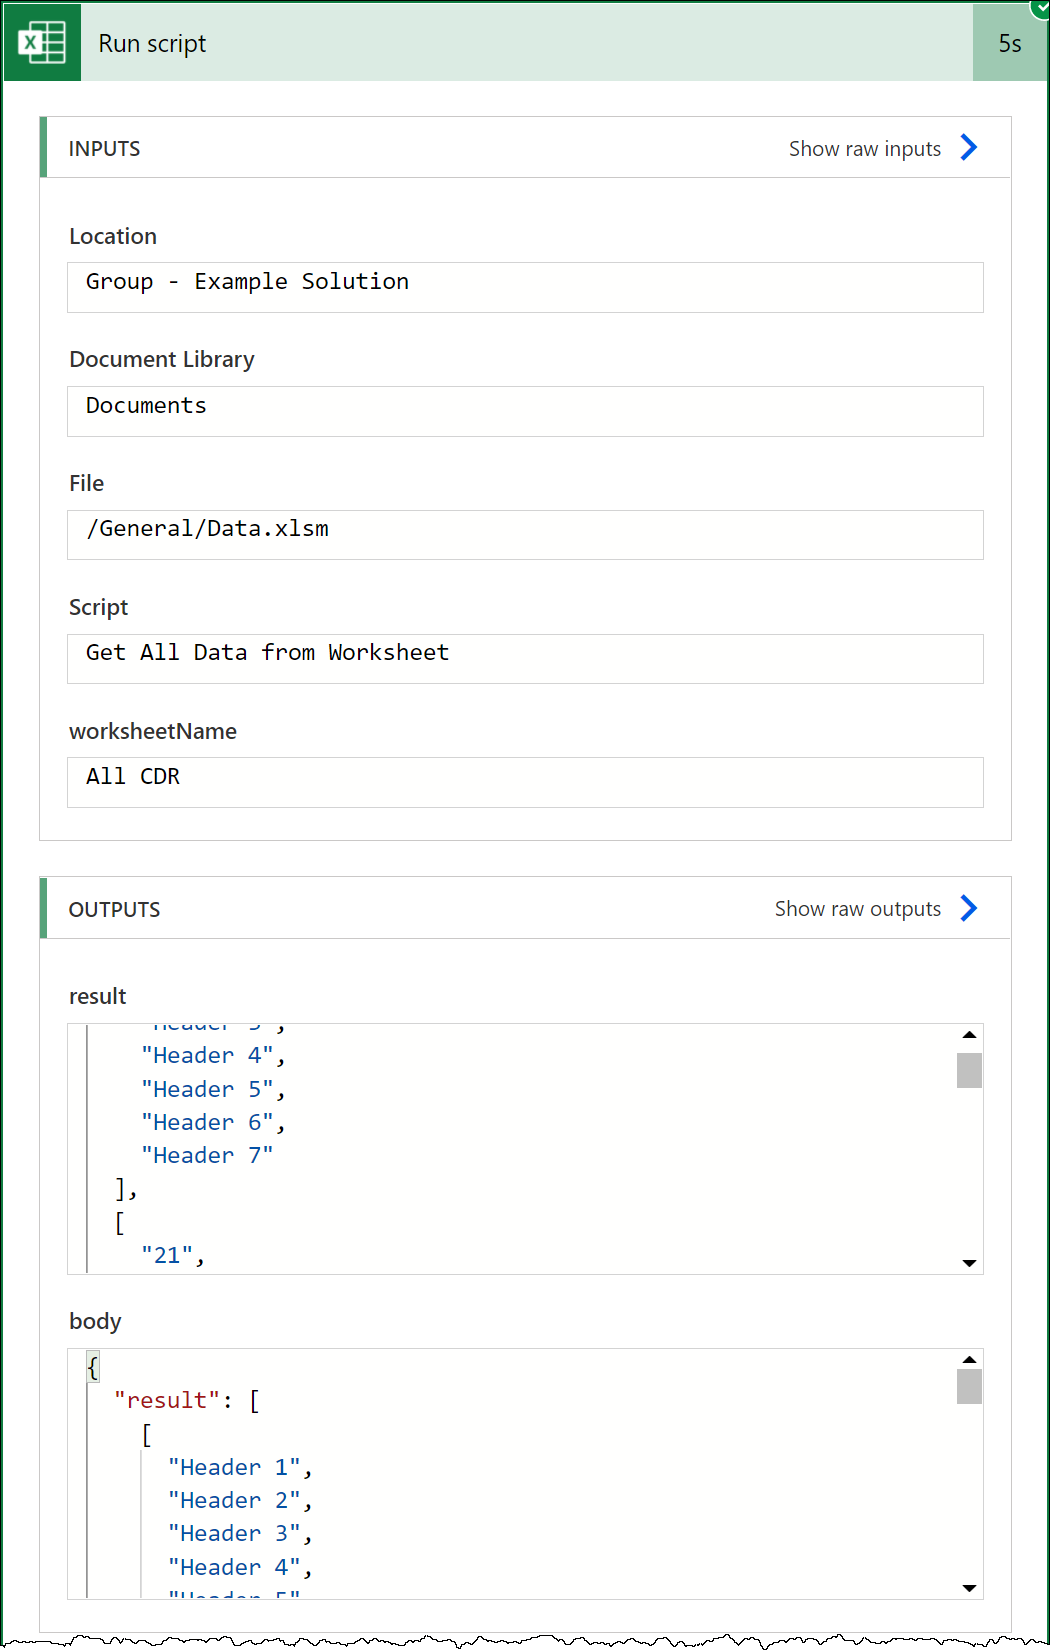Screen dimensions: 1050x1651
Task: Click the worksheetName field
Action: pyautogui.click(x=525, y=782)
